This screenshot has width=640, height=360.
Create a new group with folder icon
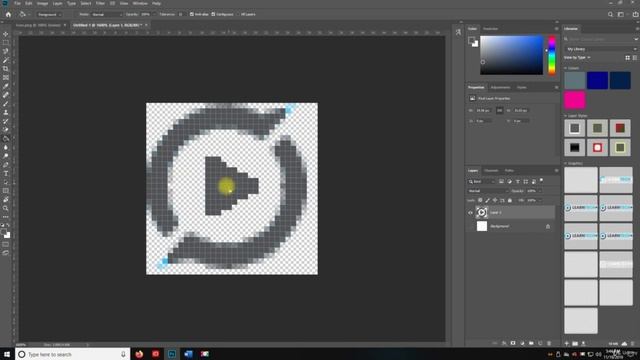[x=531, y=343]
